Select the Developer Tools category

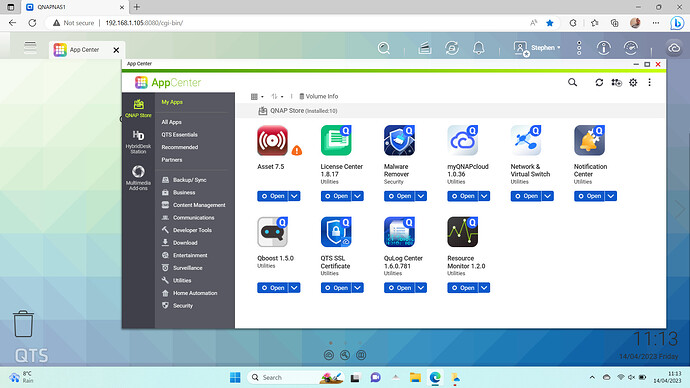(x=187, y=230)
